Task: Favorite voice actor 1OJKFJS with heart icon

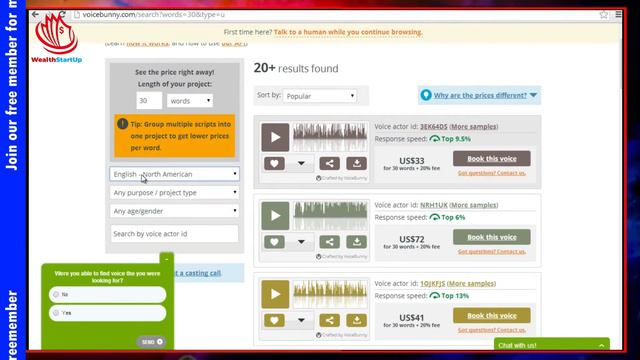Action: 274,320
